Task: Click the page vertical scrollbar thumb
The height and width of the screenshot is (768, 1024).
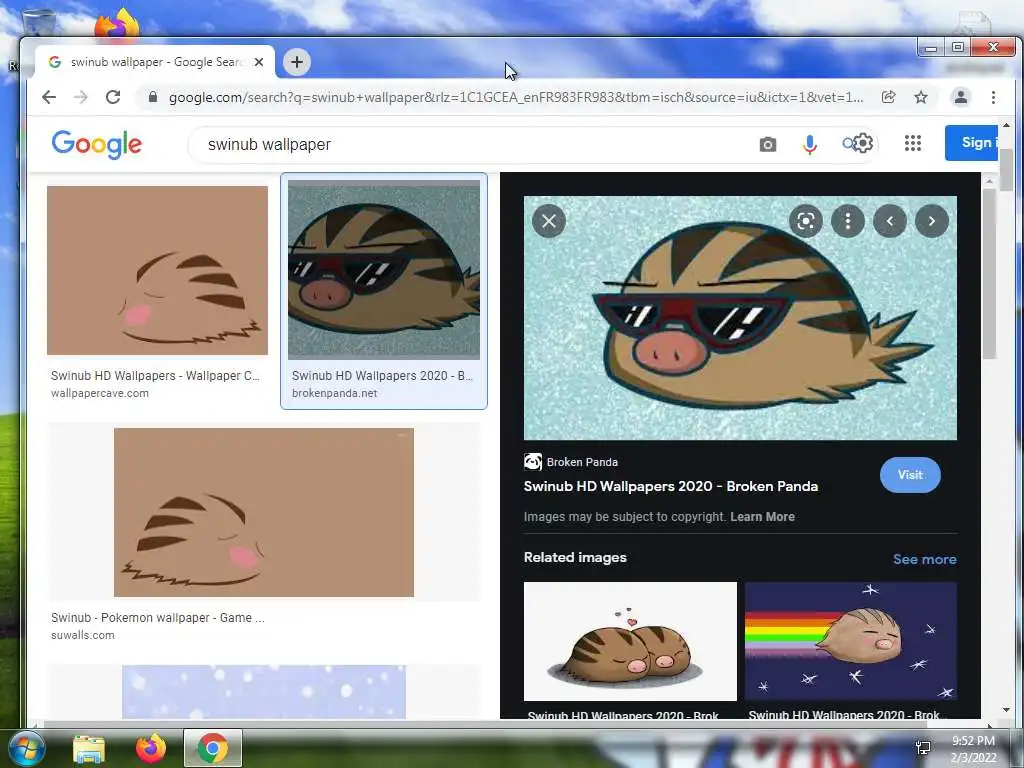Action: (x=1006, y=170)
